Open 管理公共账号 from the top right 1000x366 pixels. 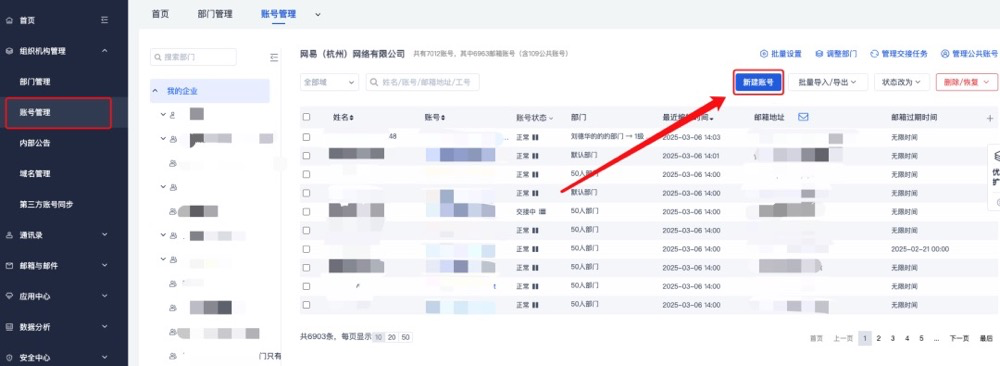[969, 54]
